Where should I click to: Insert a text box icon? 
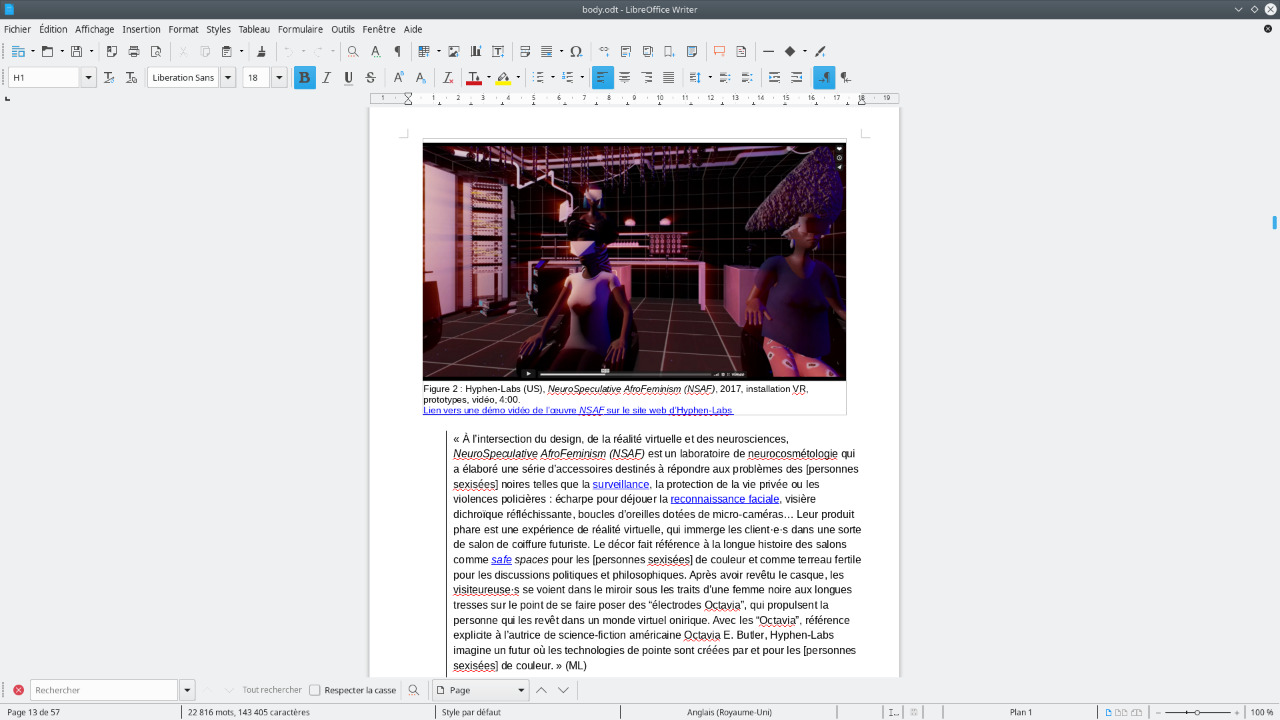(x=498, y=51)
